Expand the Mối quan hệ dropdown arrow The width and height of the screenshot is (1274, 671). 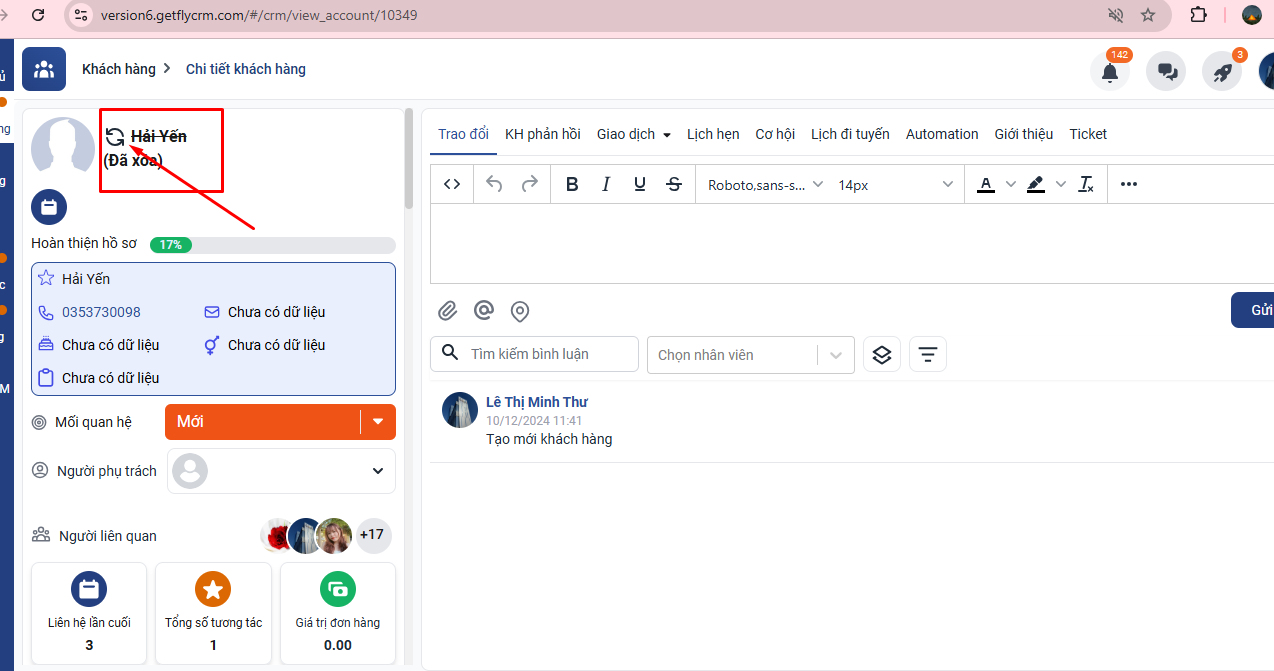pos(378,422)
